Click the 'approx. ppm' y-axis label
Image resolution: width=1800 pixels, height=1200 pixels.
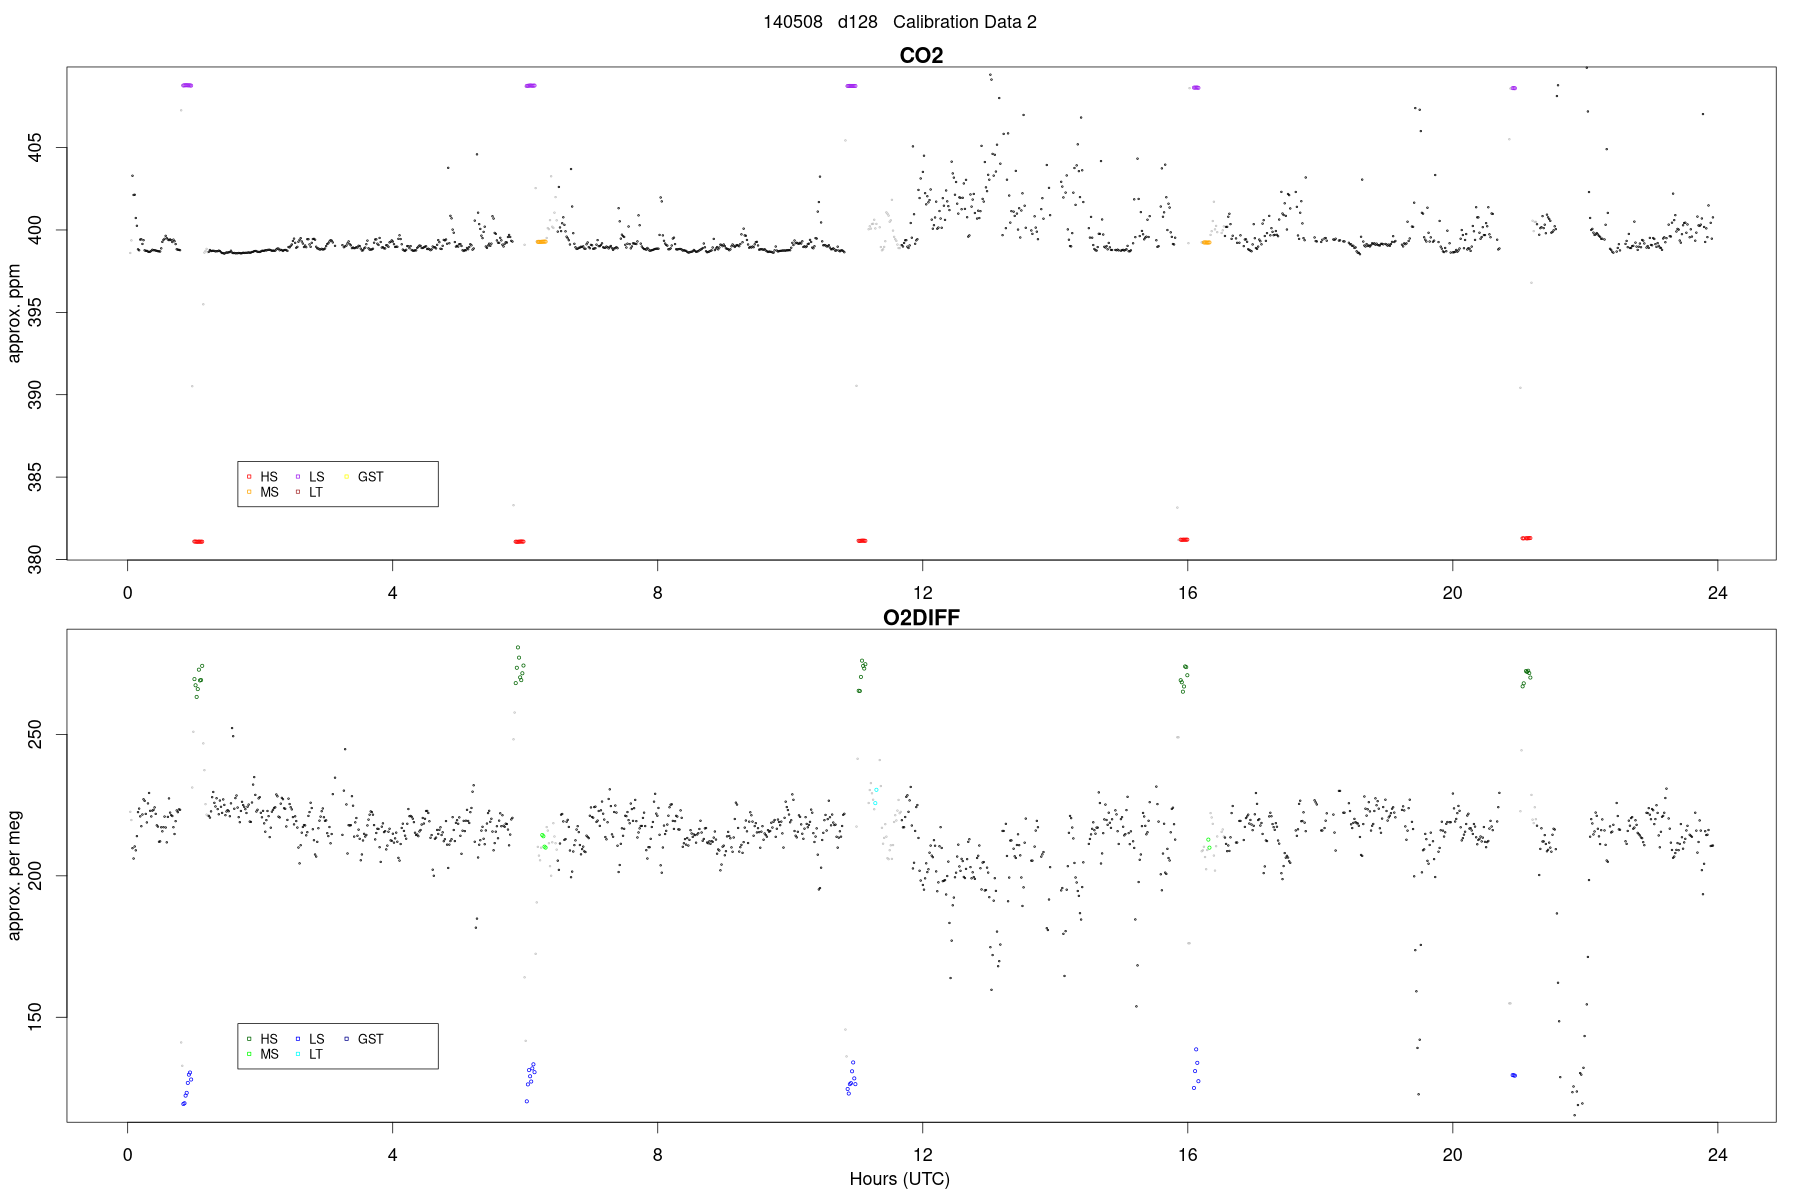[x=14, y=313]
